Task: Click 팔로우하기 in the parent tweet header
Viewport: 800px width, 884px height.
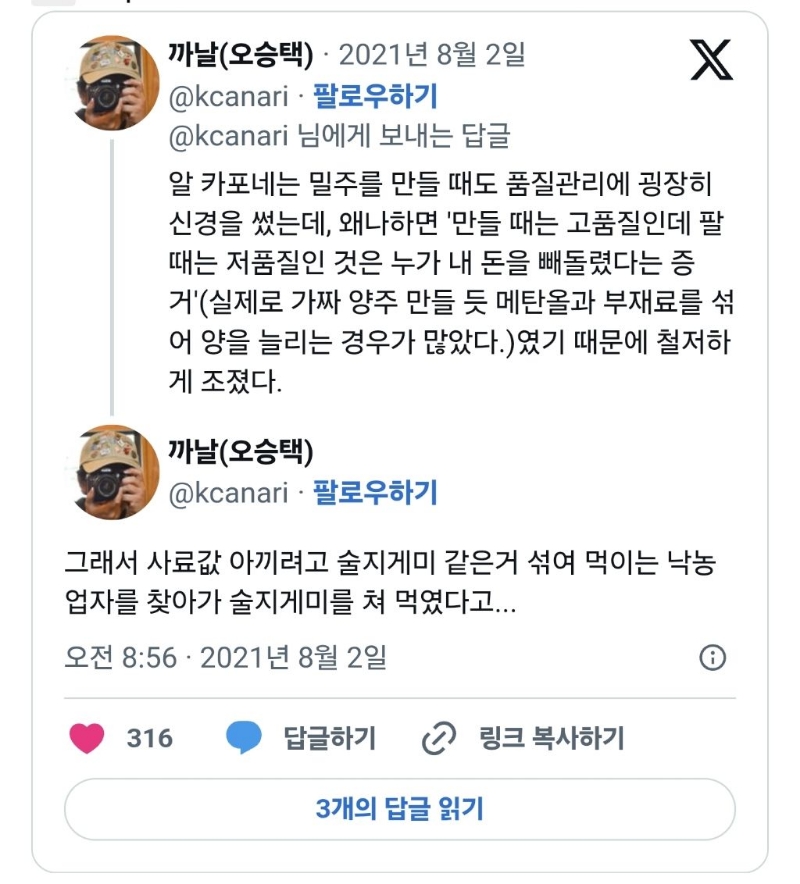Action: 375,96
